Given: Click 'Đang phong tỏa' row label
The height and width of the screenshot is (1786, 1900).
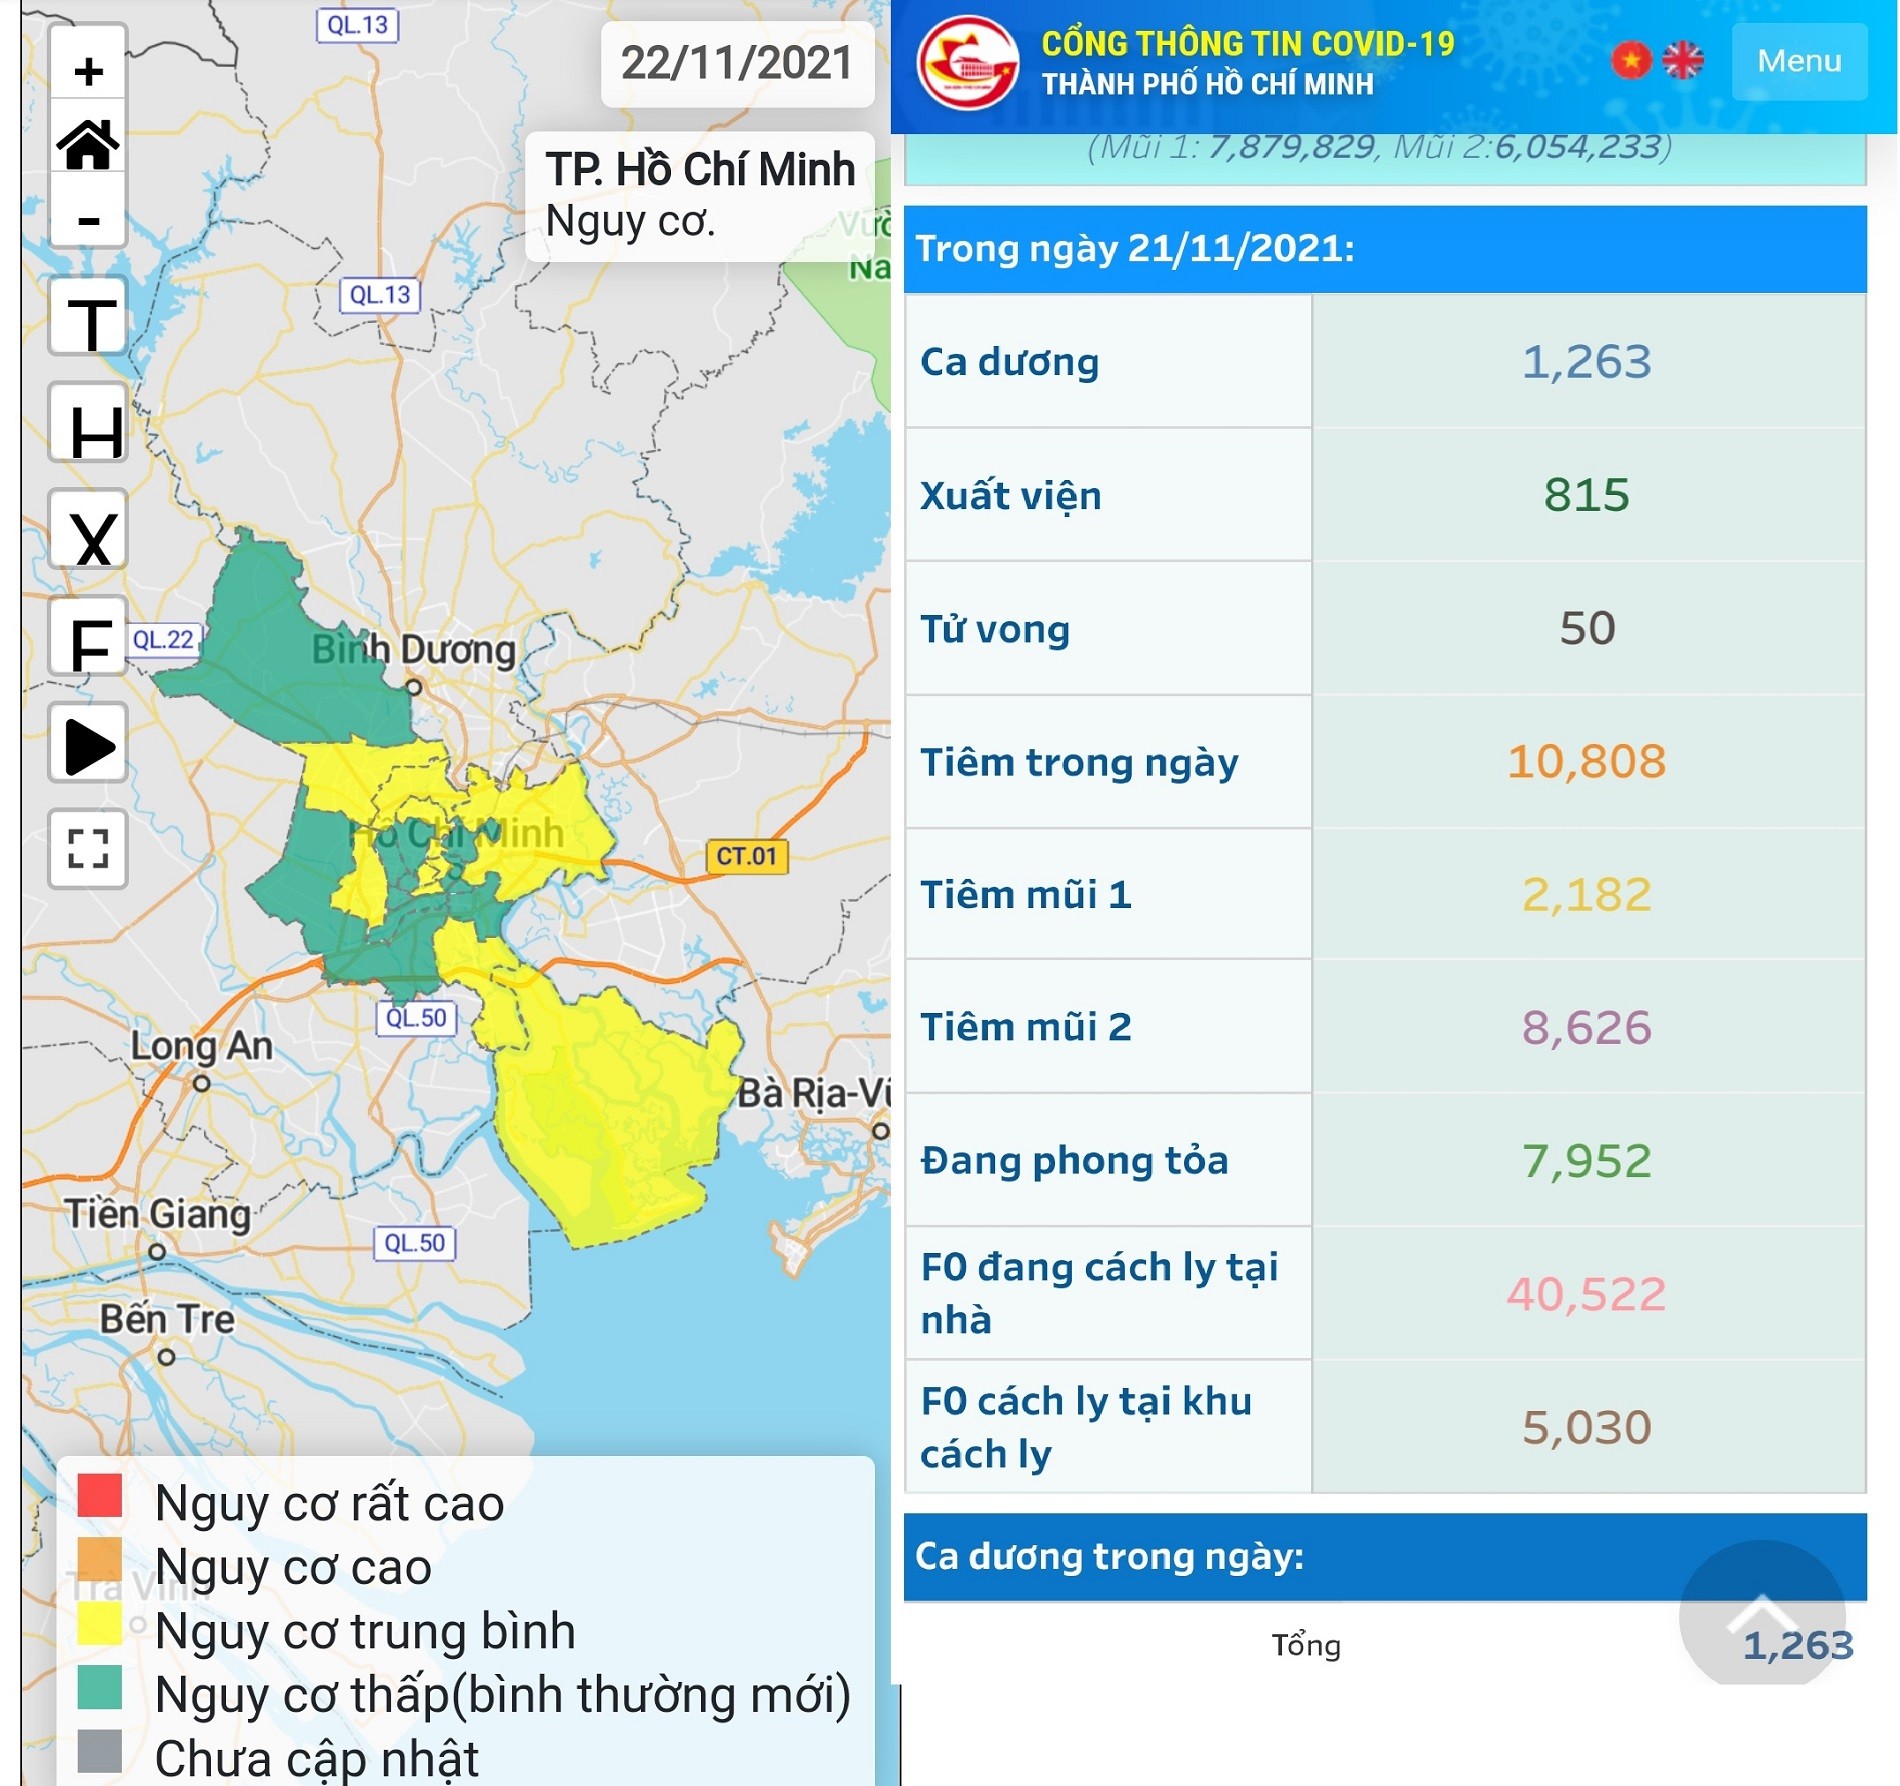Looking at the screenshot, I should coord(1075,1161).
